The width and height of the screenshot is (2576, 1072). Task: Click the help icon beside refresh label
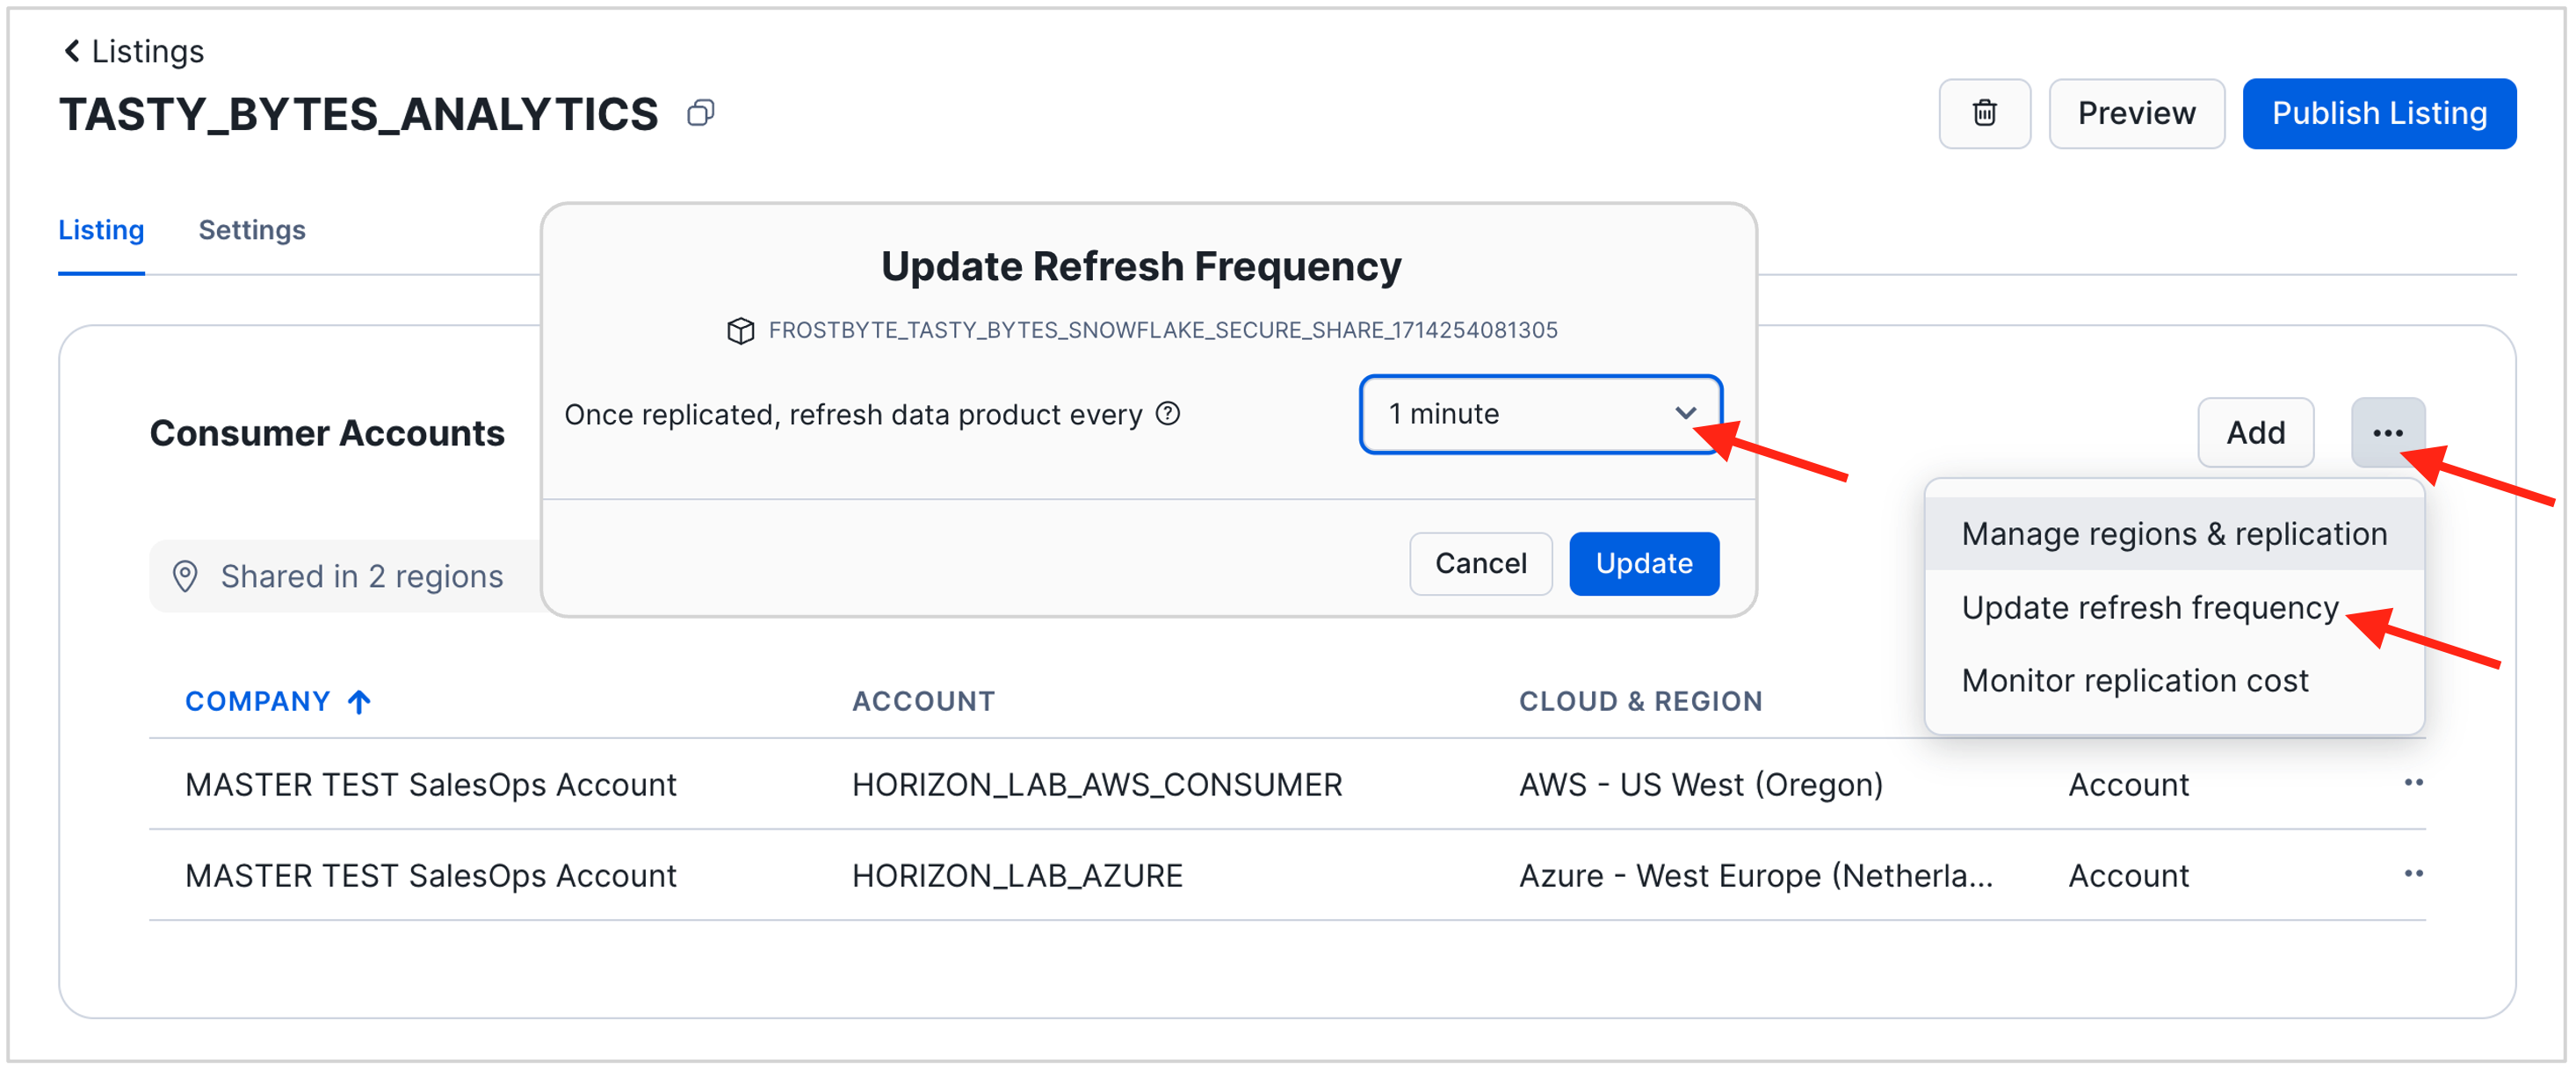point(1168,413)
